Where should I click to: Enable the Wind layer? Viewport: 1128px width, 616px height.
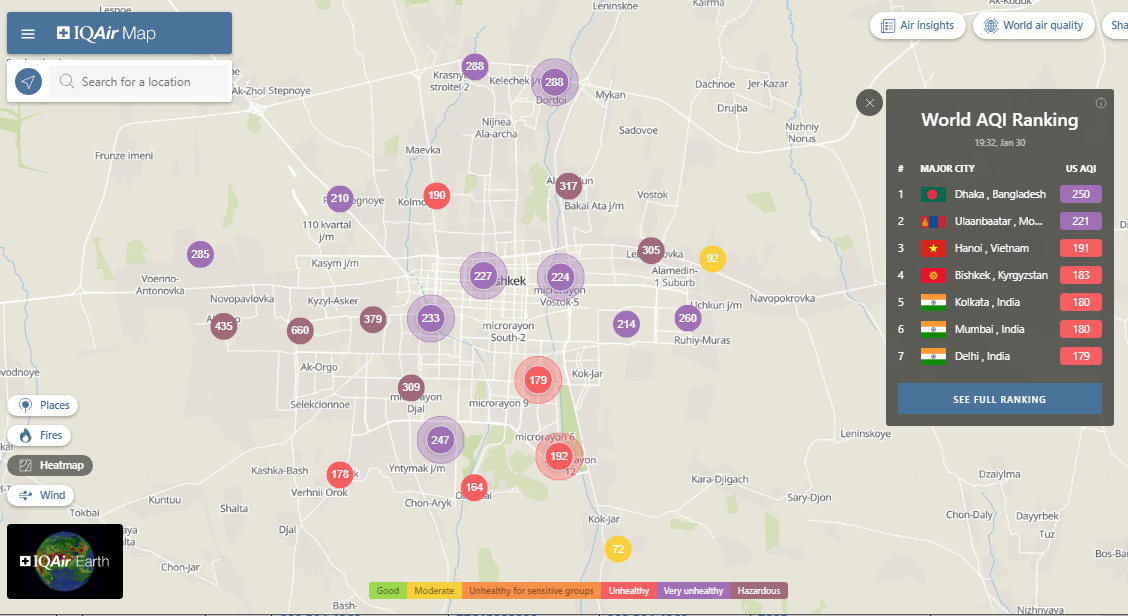click(x=42, y=495)
